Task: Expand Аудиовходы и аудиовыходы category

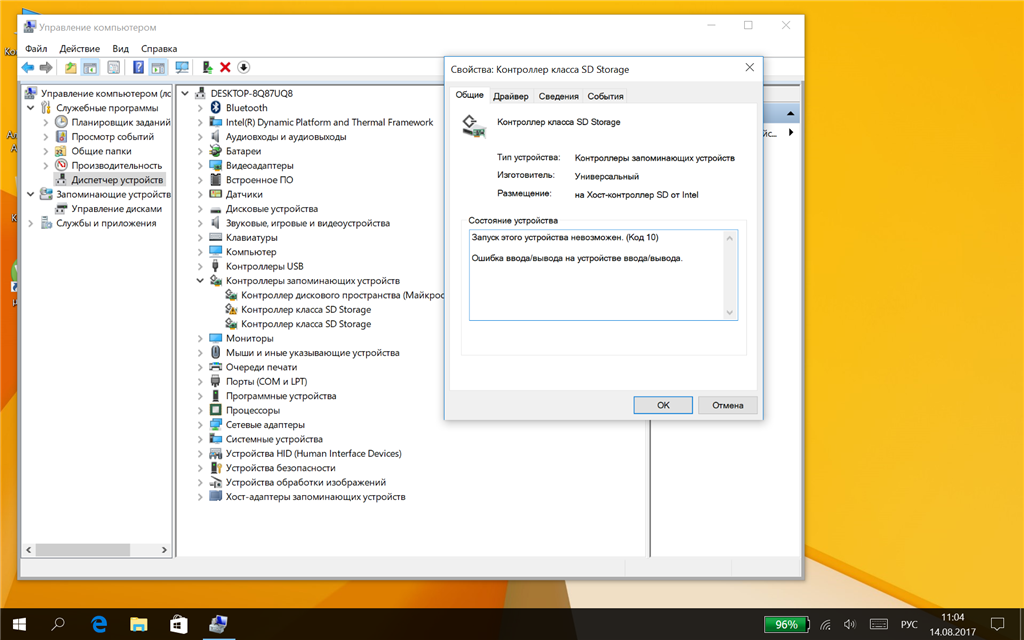Action: [200, 136]
